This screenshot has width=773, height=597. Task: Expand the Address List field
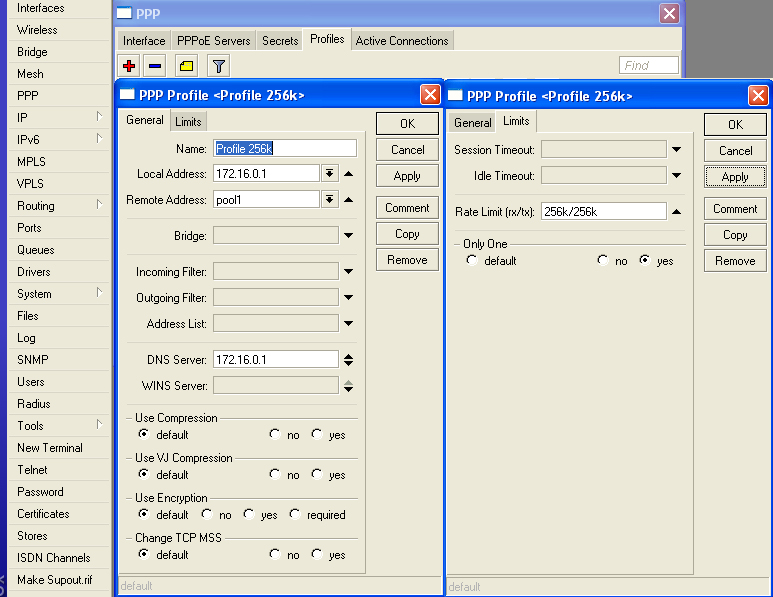[x=349, y=324]
